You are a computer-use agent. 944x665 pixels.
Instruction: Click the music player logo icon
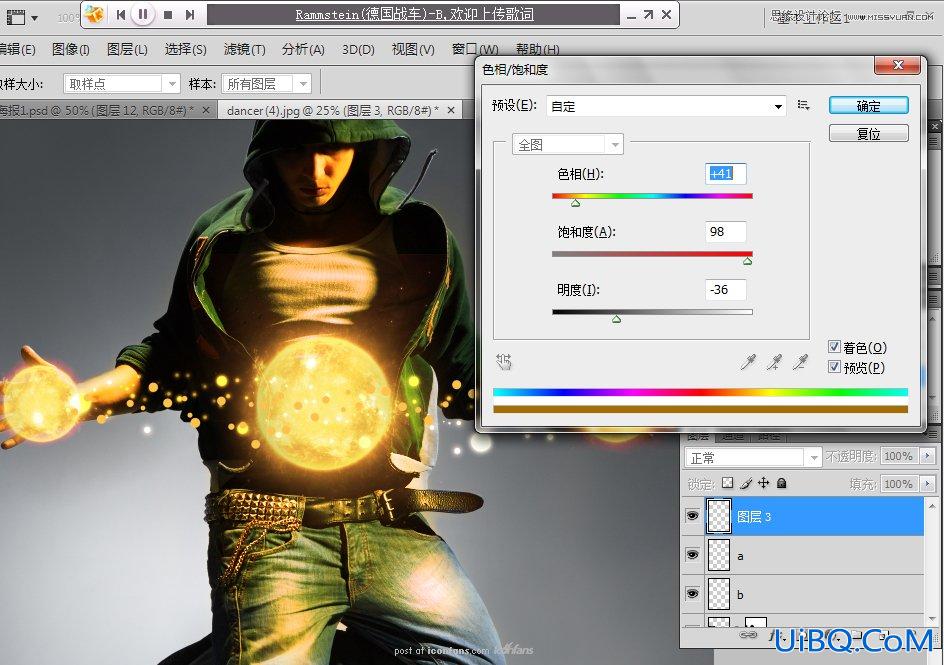(x=94, y=14)
